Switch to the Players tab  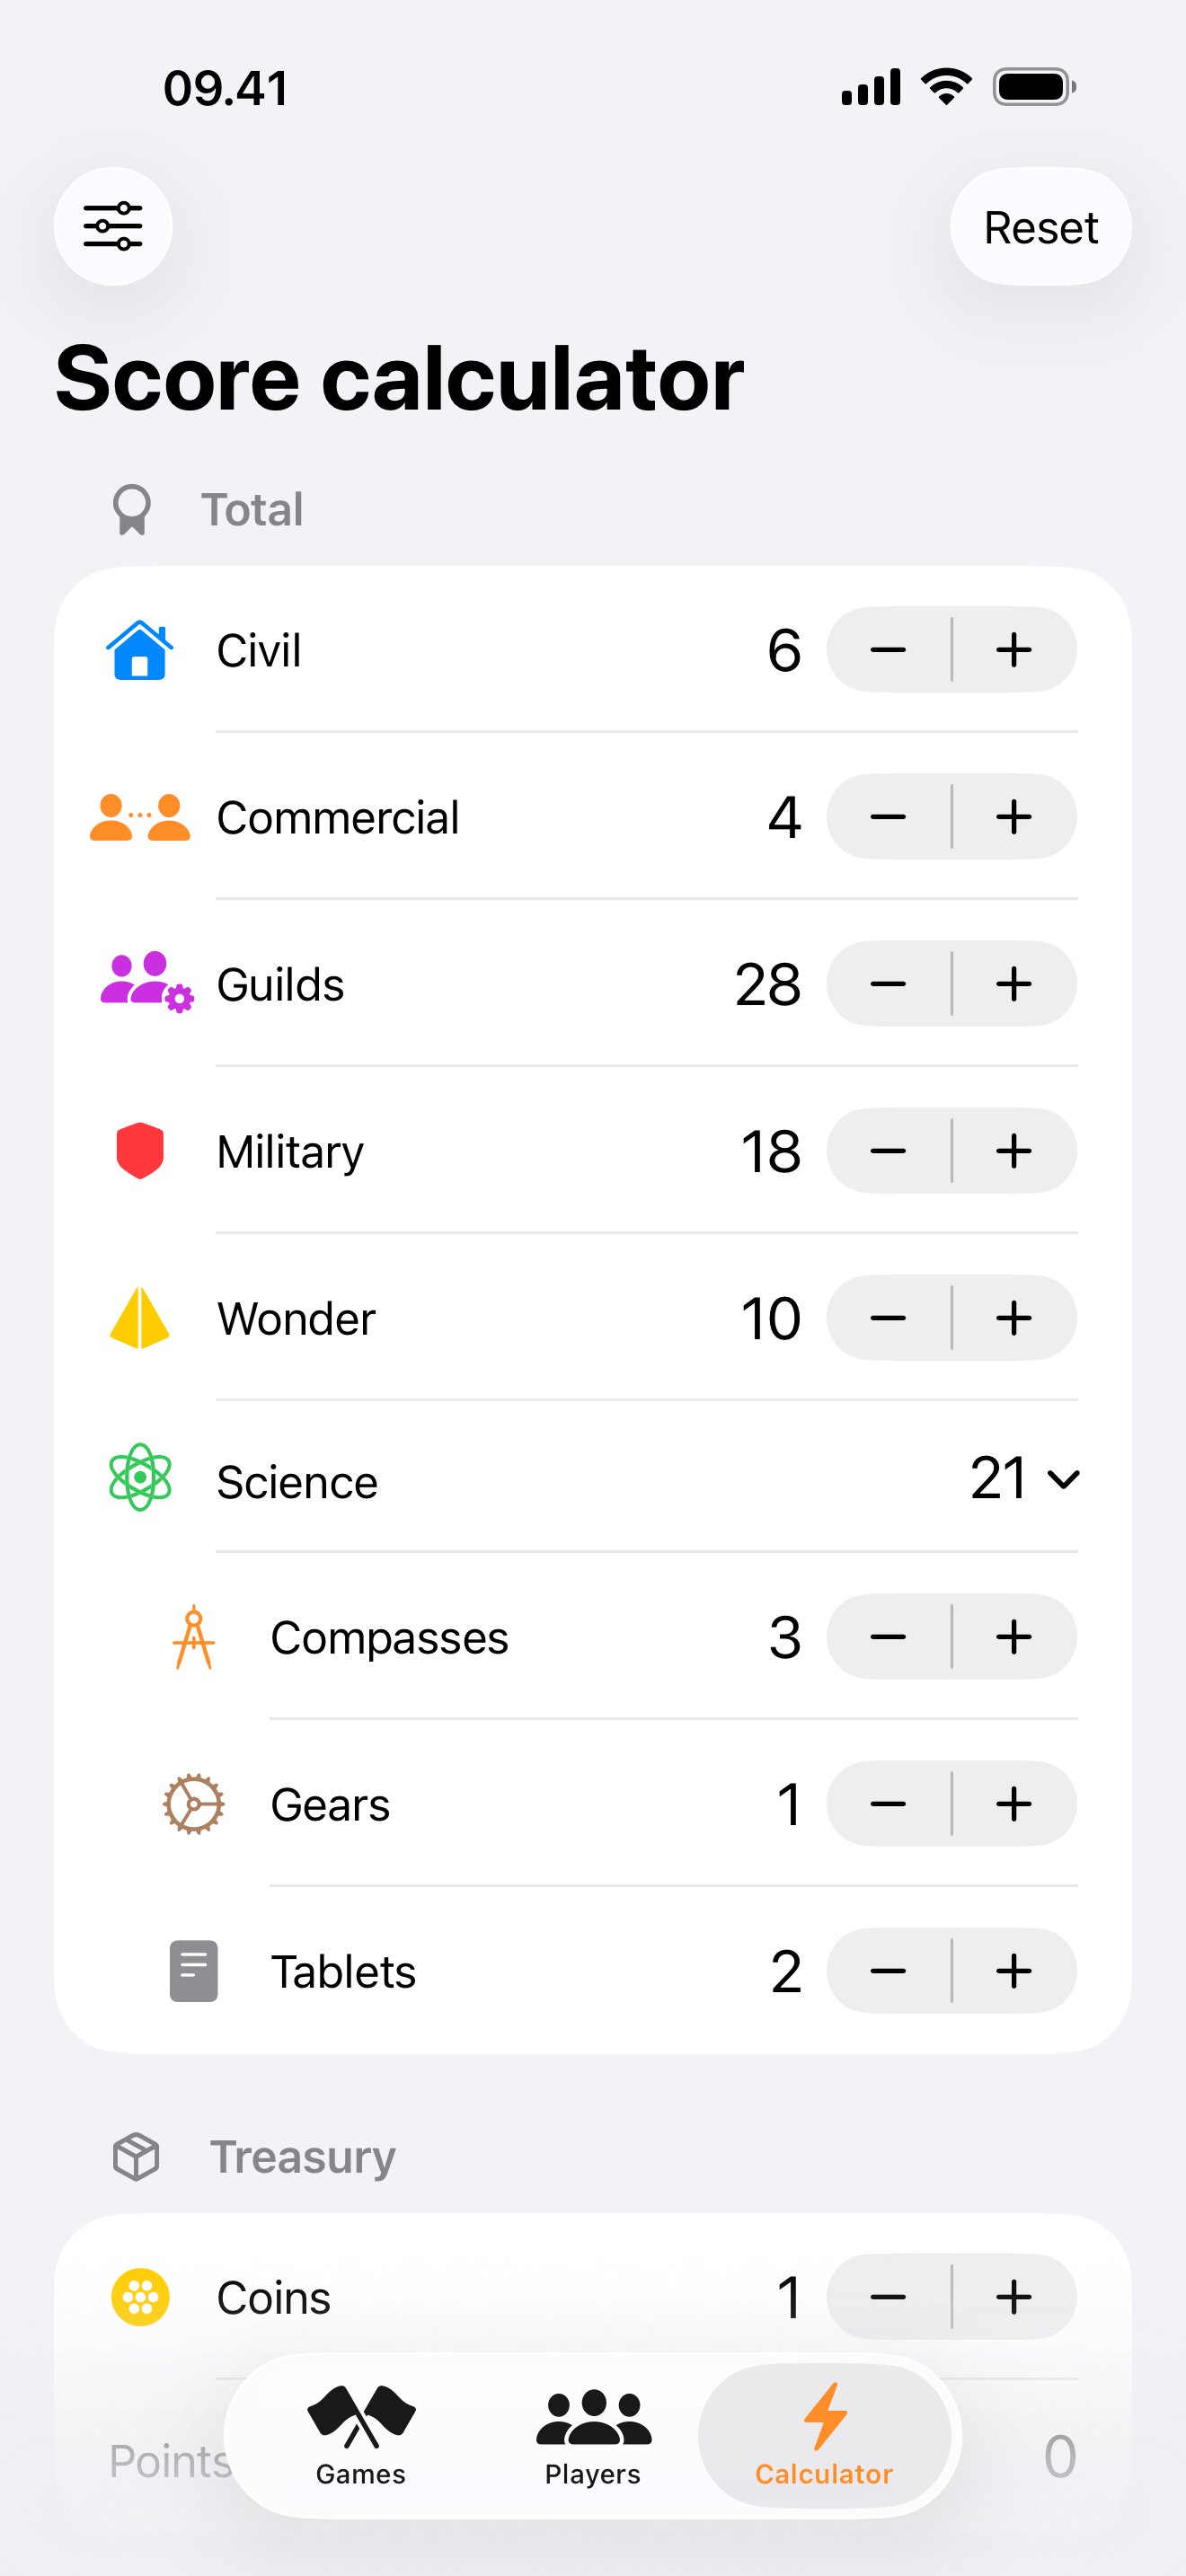(593, 2436)
